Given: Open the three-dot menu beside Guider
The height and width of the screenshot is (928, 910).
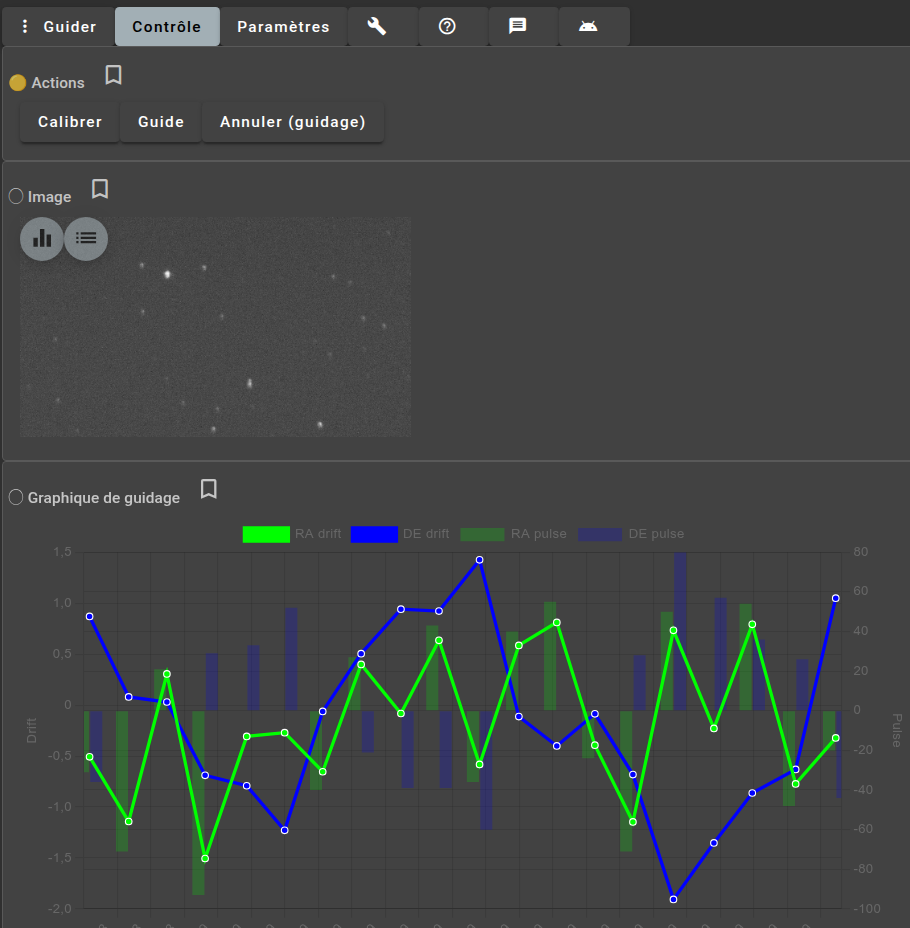Looking at the screenshot, I should (24, 27).
